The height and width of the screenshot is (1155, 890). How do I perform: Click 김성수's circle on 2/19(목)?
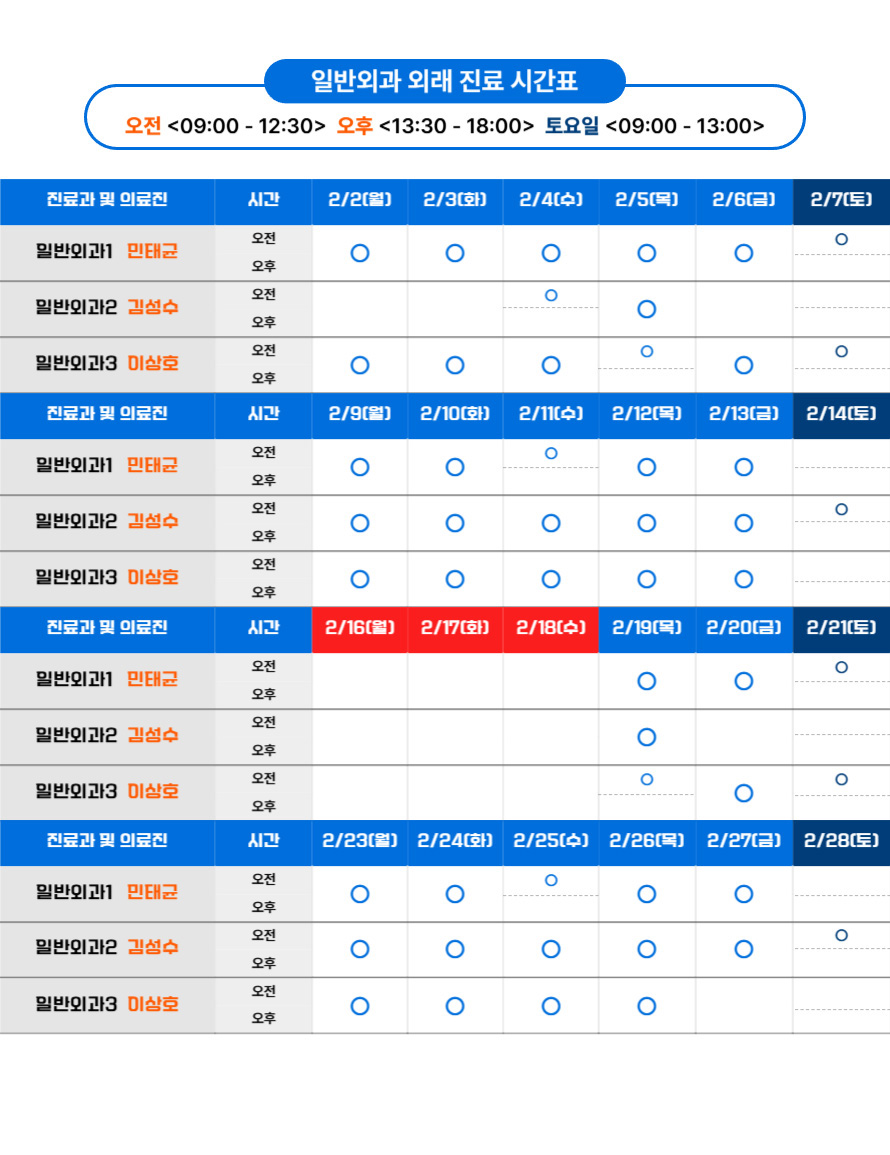click(x=647, y=737)
